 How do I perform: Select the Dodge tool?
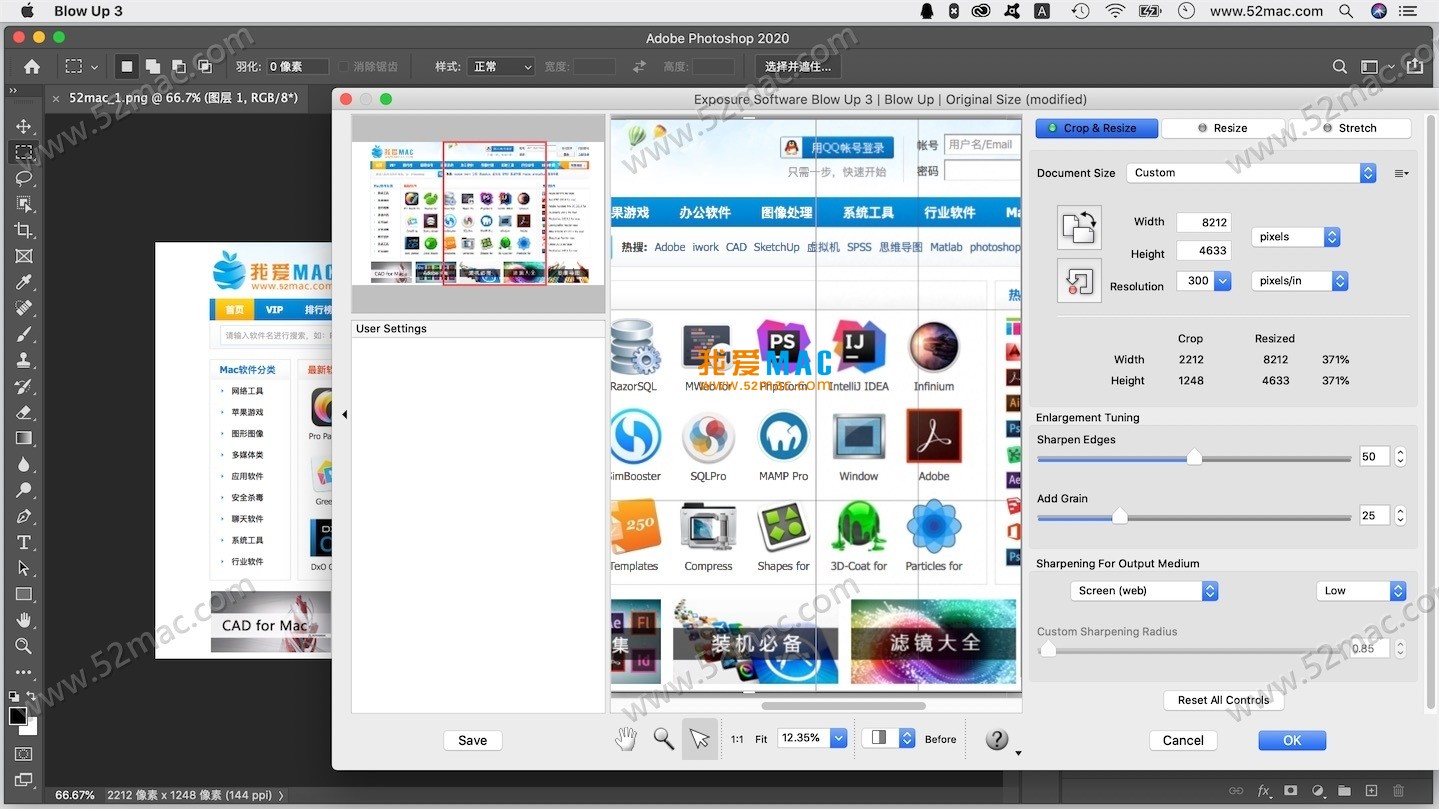pos(23,490)
